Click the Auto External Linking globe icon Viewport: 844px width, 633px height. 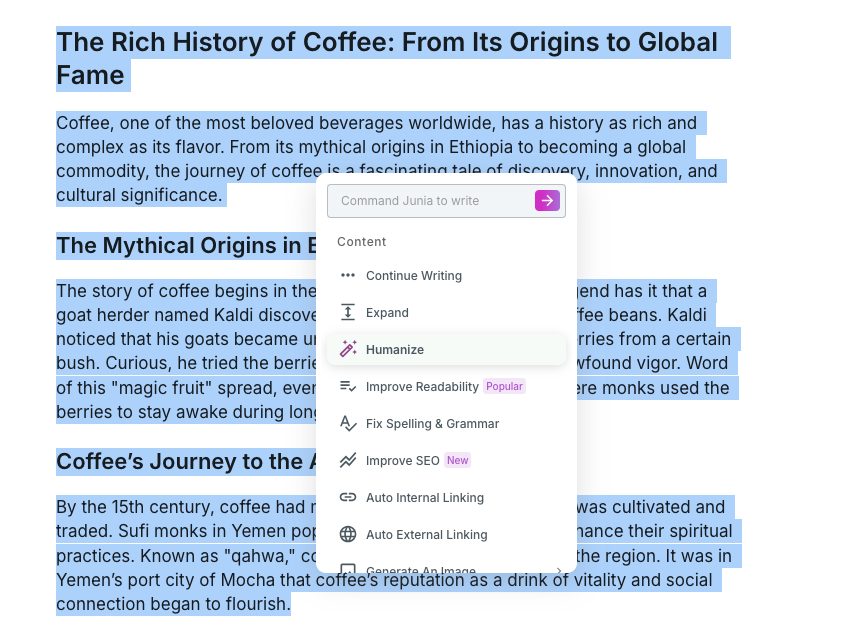(348, 534)
